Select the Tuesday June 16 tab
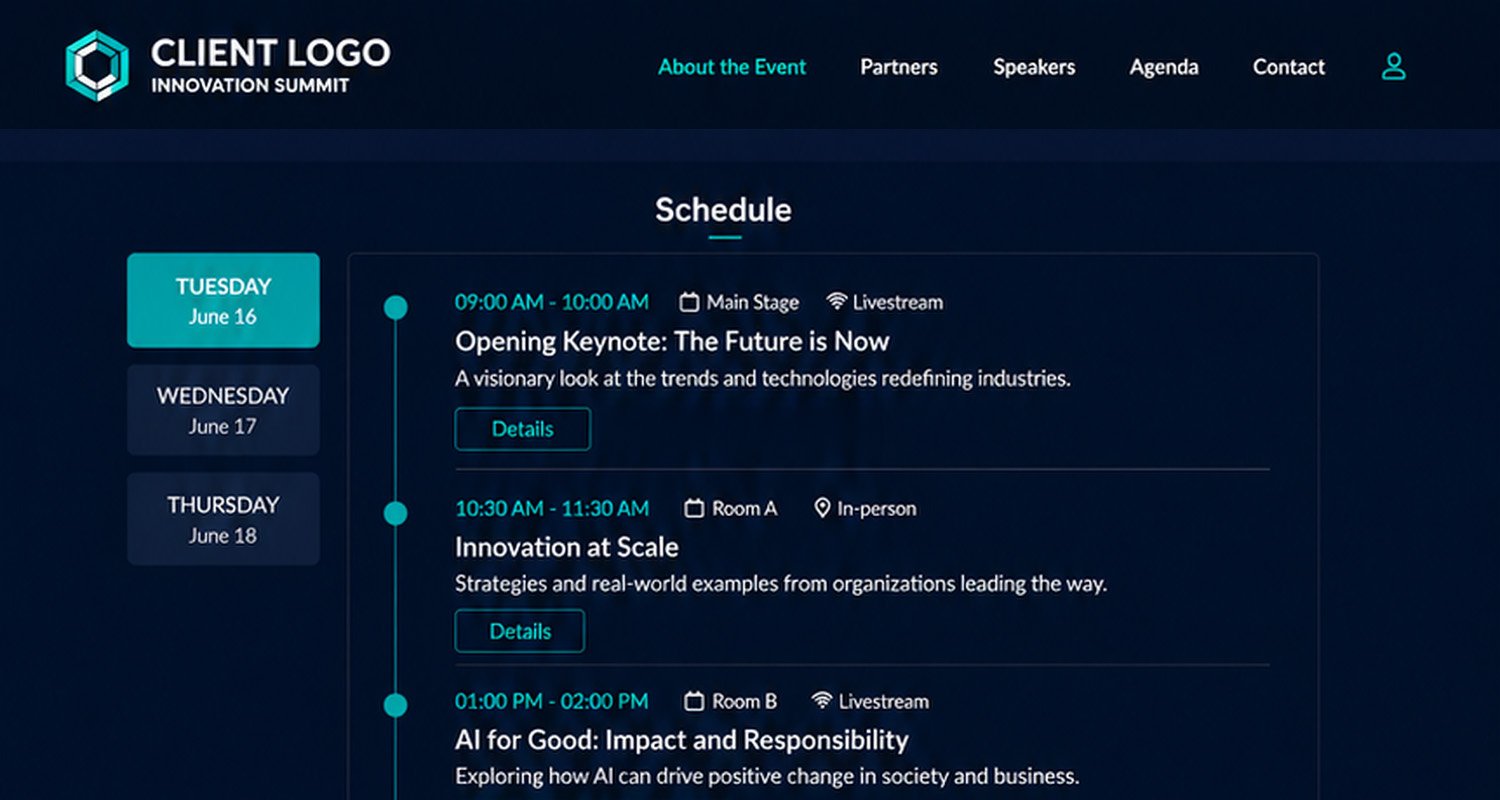 223,300
